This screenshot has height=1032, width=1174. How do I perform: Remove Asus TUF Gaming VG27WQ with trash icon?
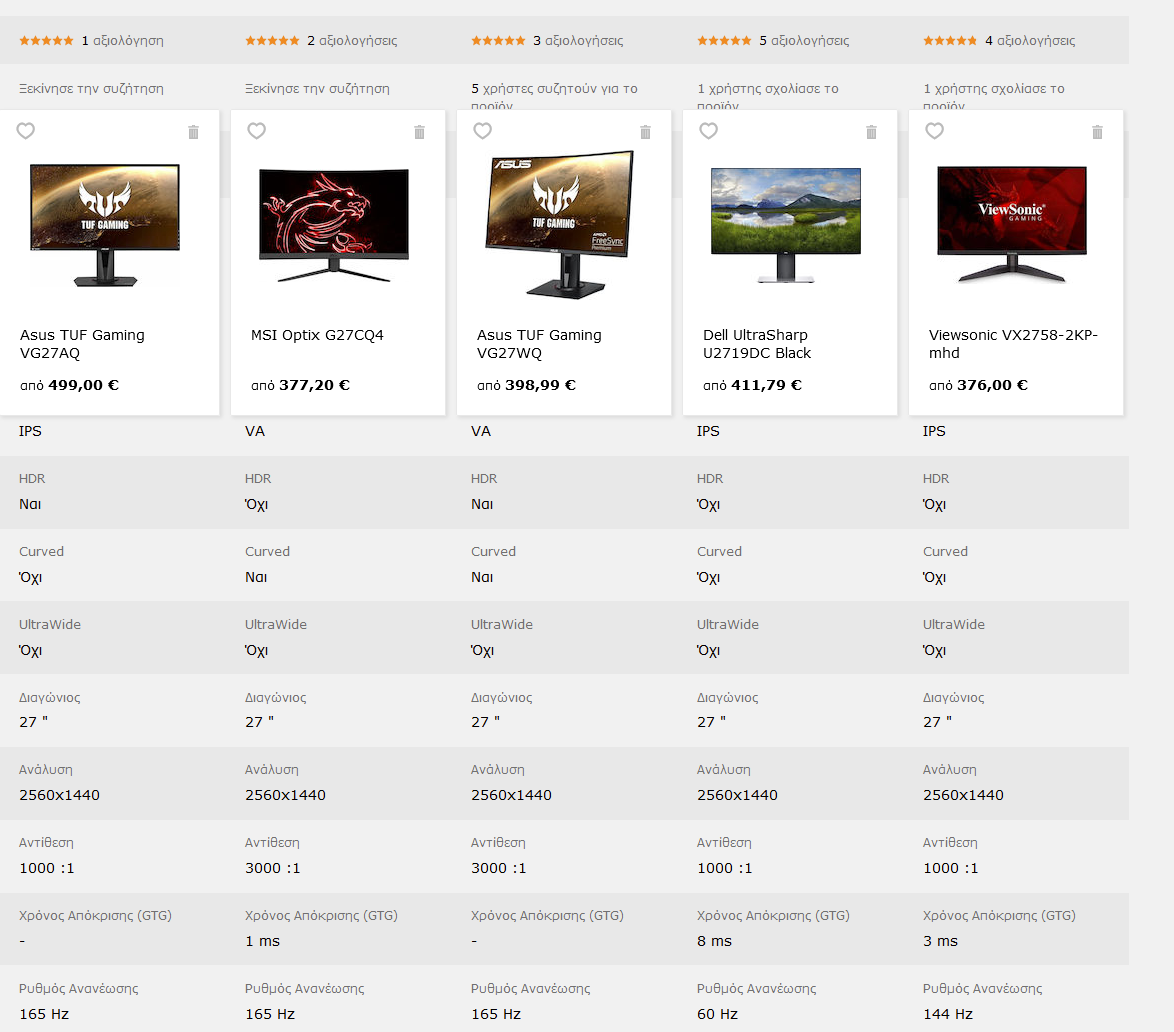tap(645, 132)
